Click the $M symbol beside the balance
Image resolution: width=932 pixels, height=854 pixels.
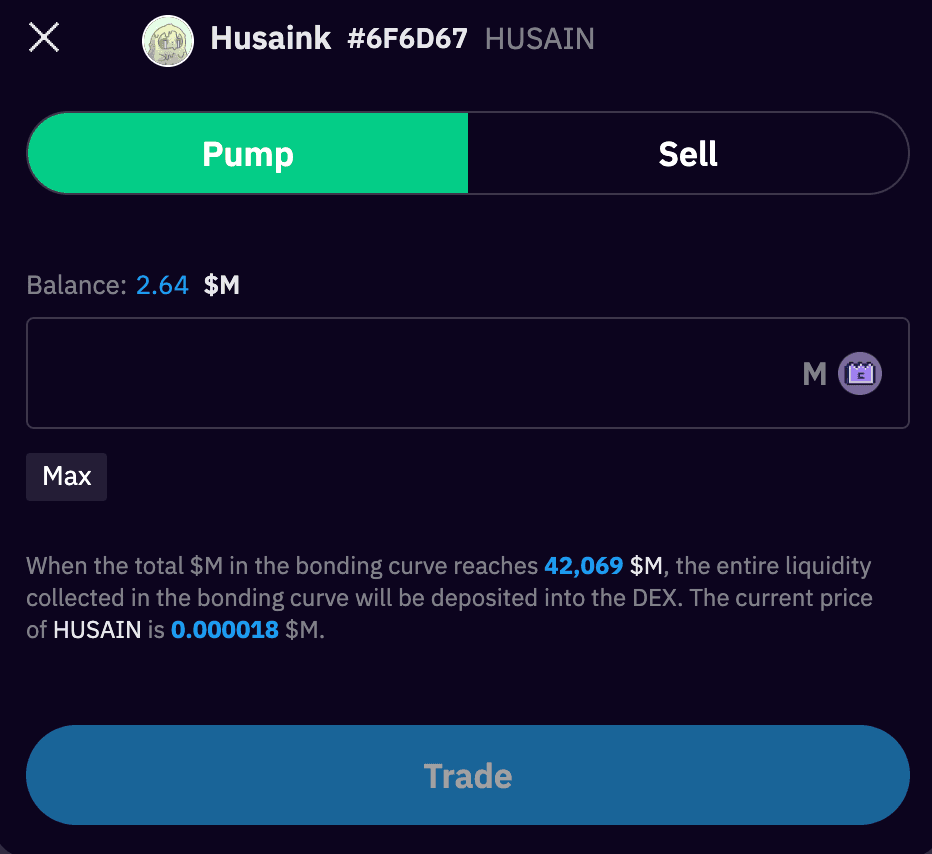(x=222, y=285)
